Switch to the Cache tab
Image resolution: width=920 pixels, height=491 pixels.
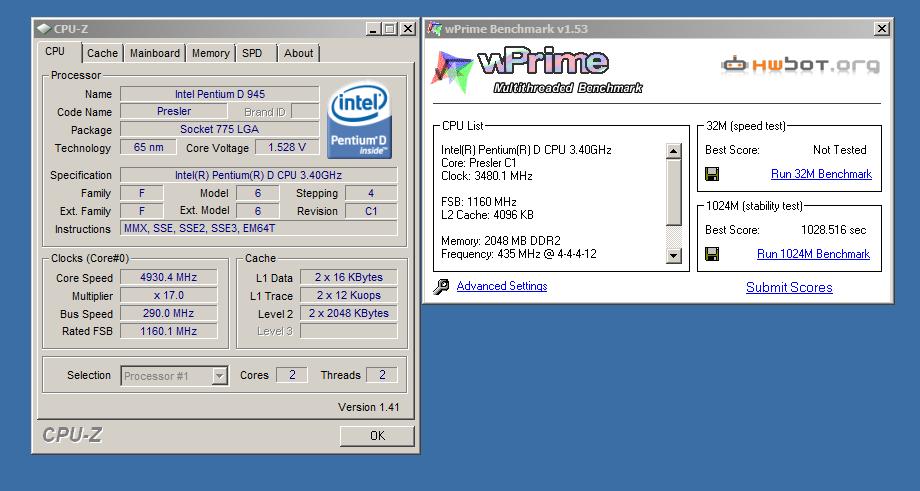coord(103,53)
